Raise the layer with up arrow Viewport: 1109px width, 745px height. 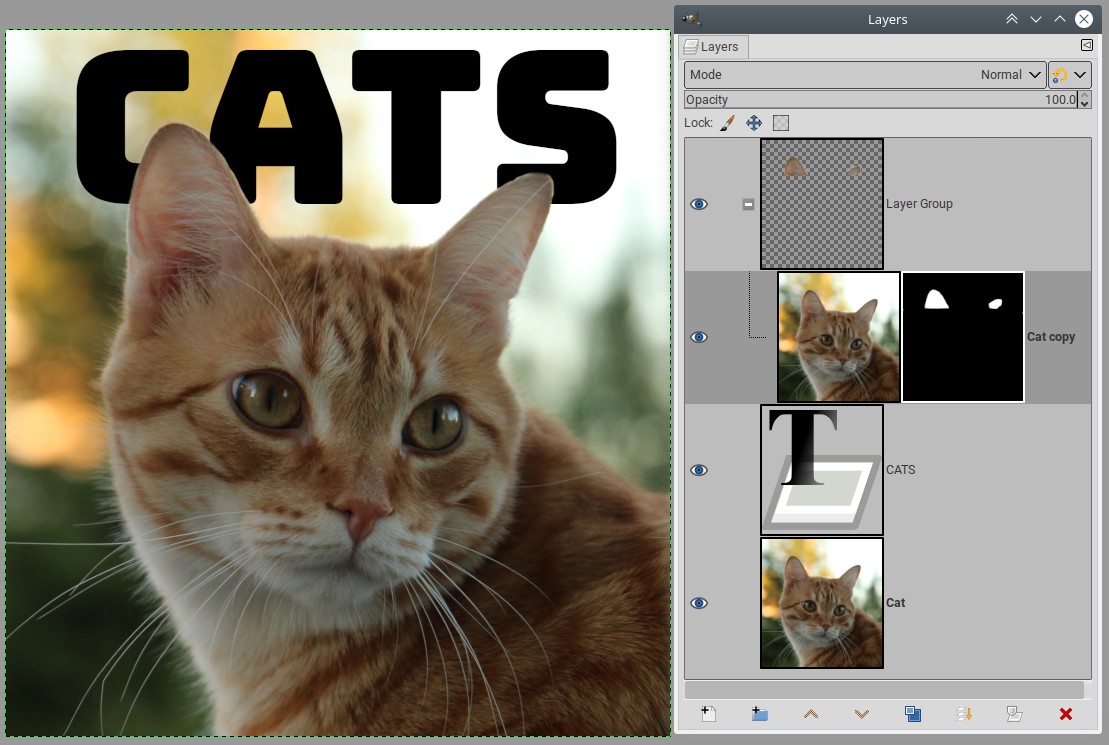(x=811, y=713)
